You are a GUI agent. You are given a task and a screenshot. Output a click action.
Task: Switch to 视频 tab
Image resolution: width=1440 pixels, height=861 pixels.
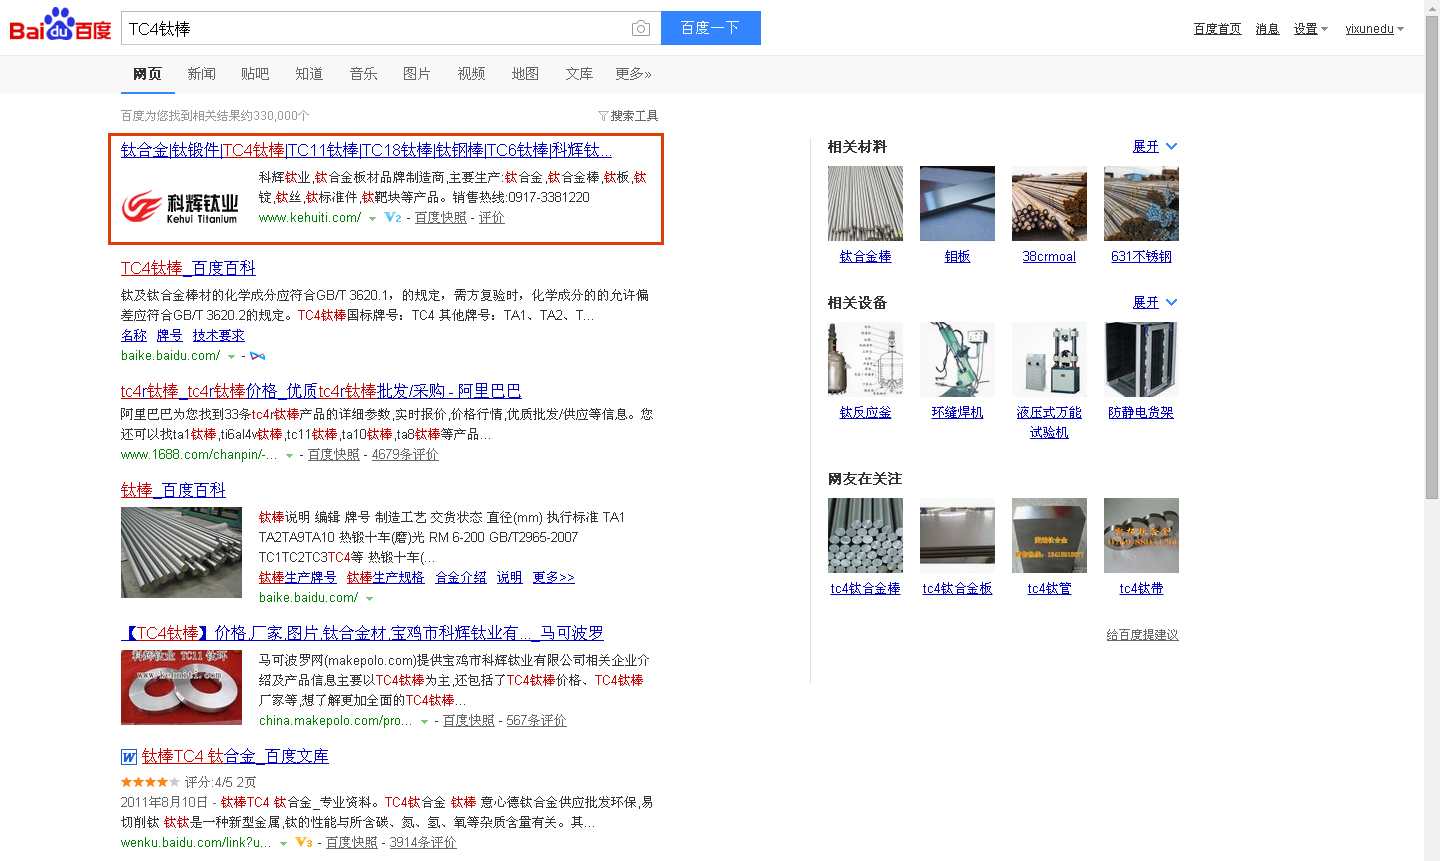471,74
